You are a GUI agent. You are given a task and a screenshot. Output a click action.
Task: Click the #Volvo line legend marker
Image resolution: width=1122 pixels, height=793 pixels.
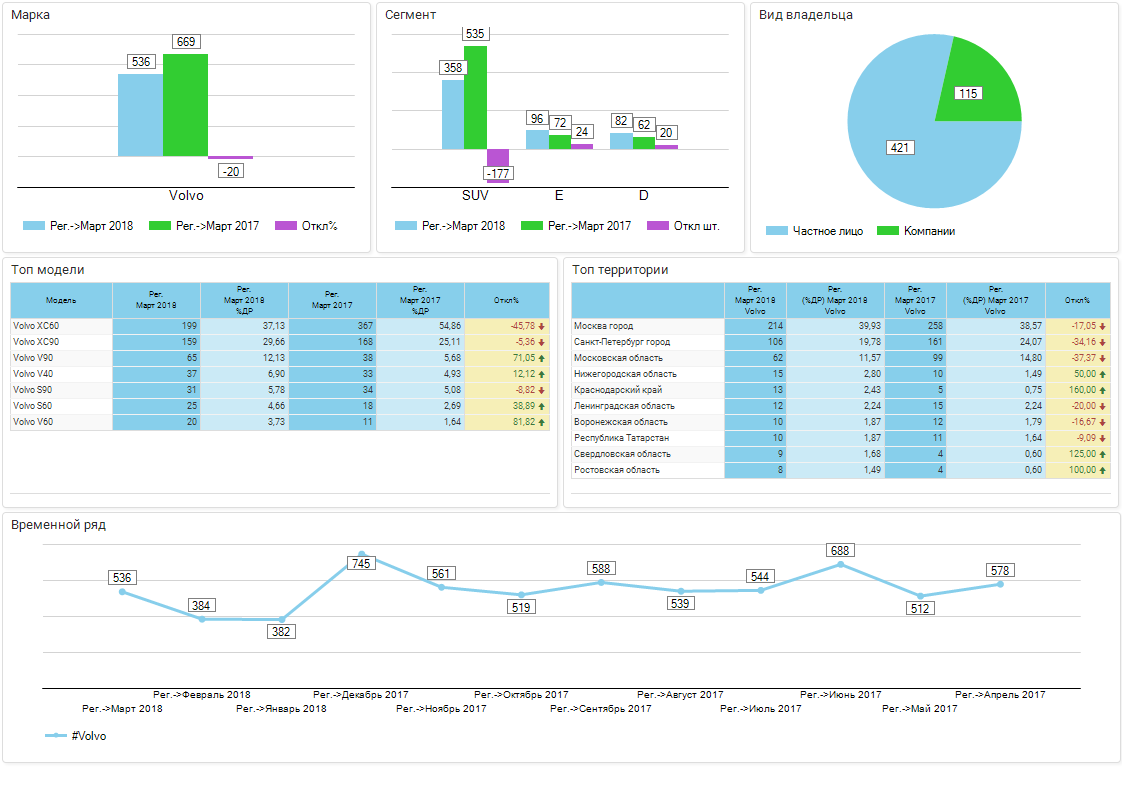tap(56, 736)
